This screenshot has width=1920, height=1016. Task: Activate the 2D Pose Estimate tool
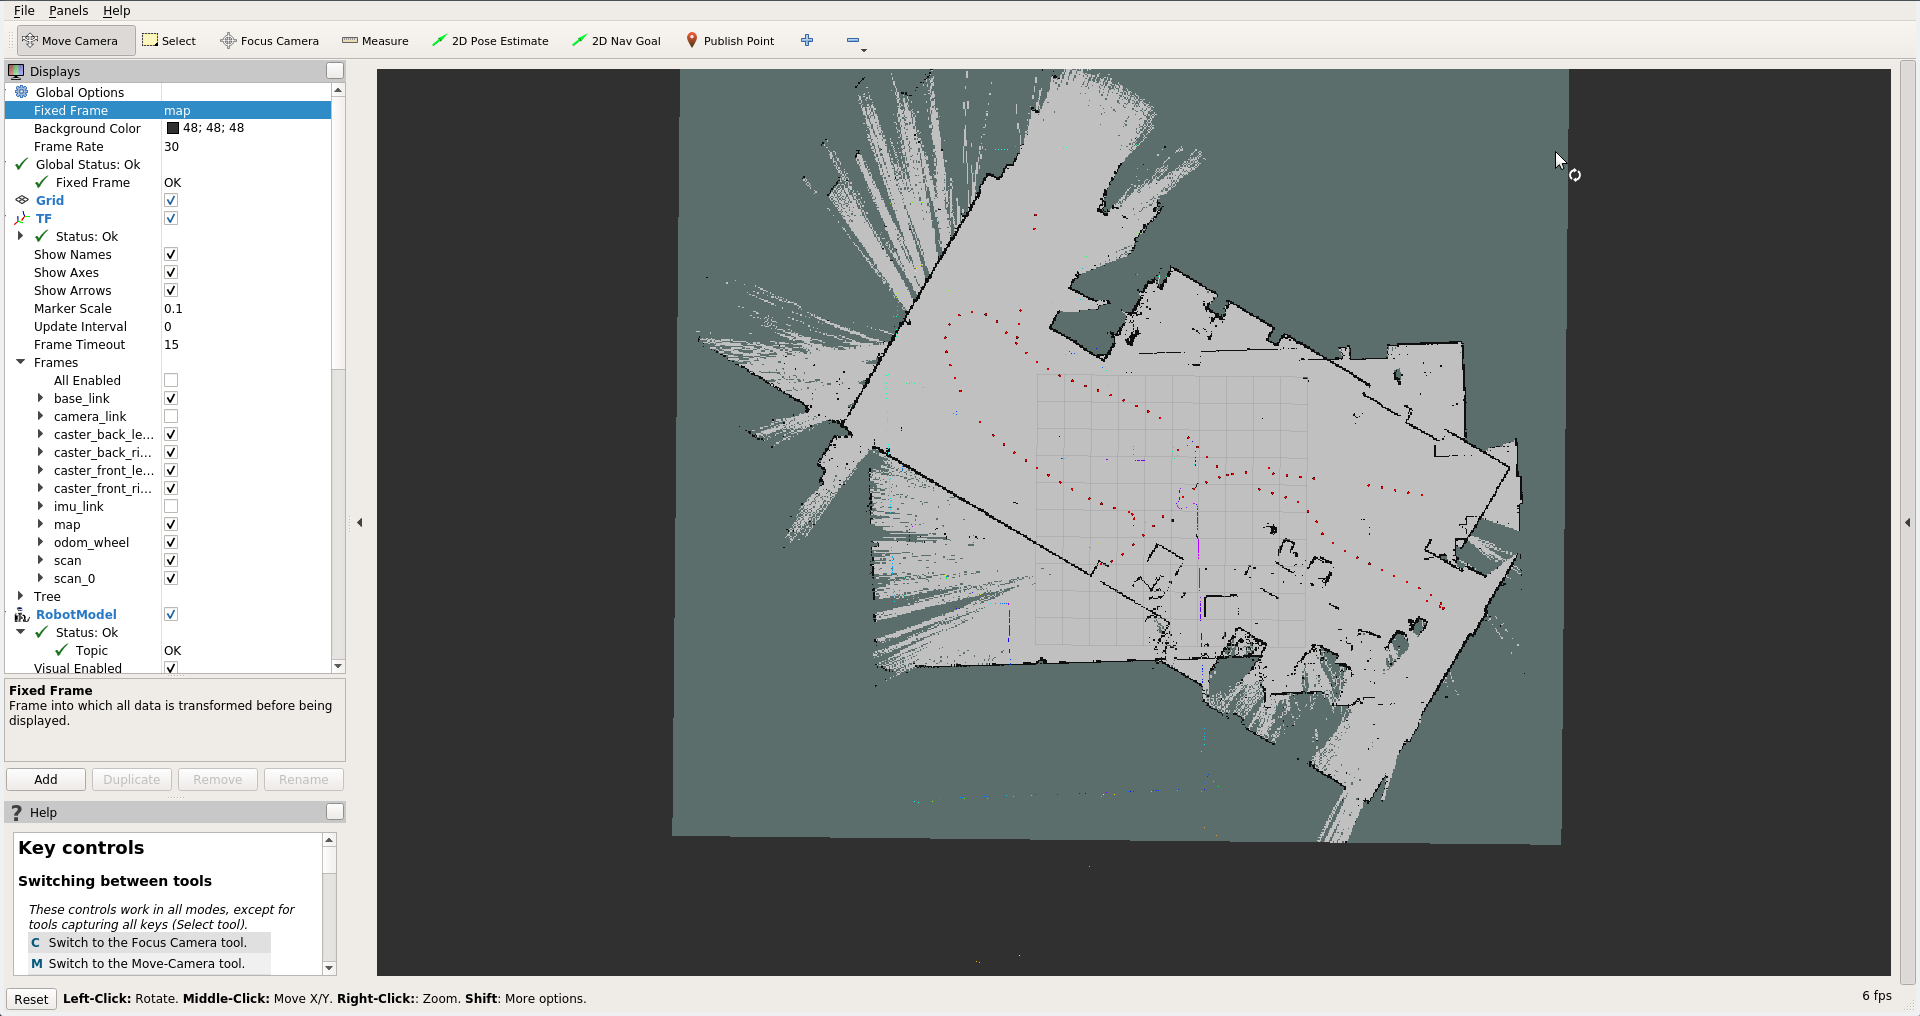point(490,40)
